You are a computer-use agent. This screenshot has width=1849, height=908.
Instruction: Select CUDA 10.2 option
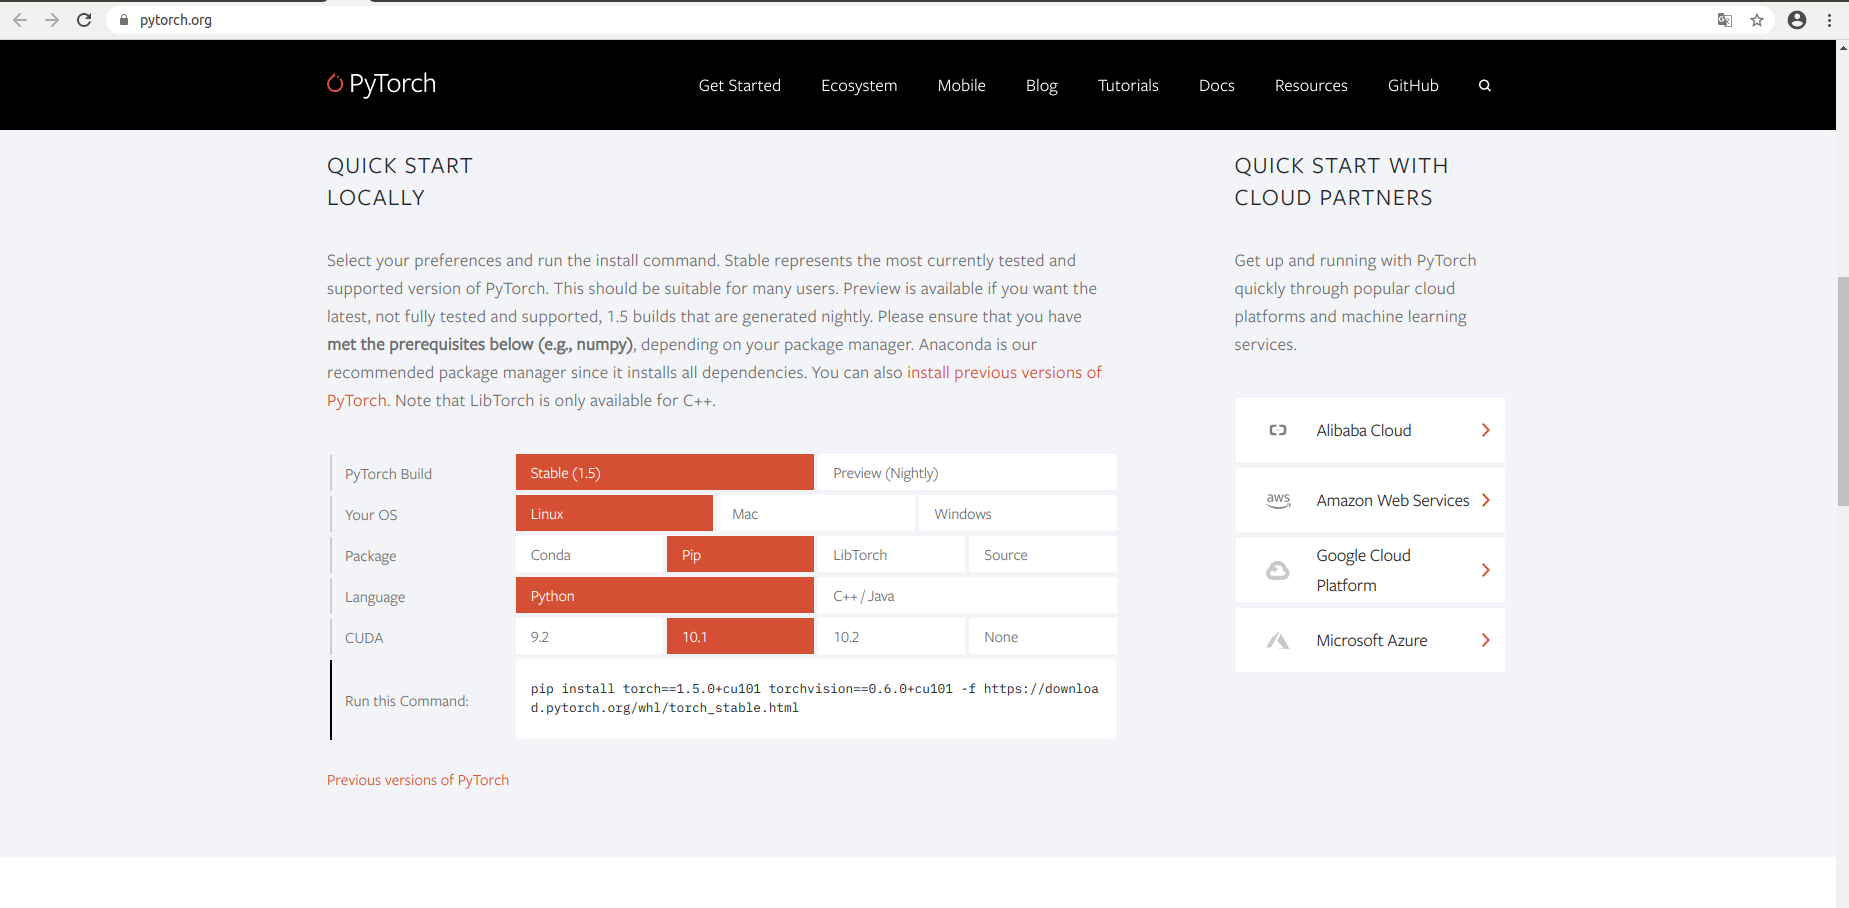891,636
